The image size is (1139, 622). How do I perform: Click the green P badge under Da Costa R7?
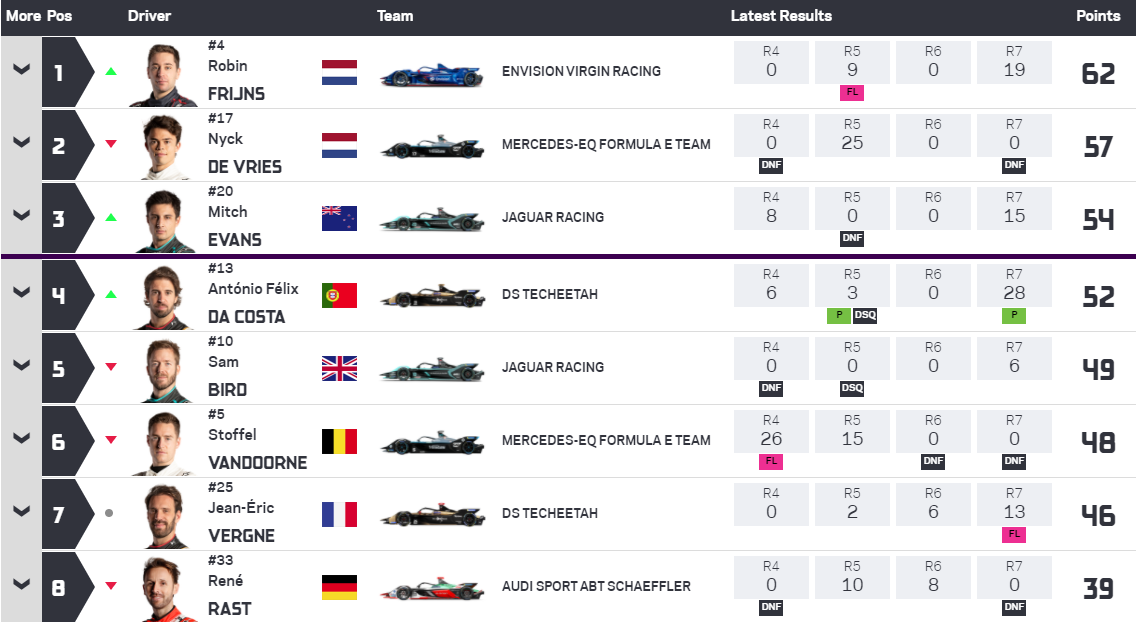pos(1014,315)
